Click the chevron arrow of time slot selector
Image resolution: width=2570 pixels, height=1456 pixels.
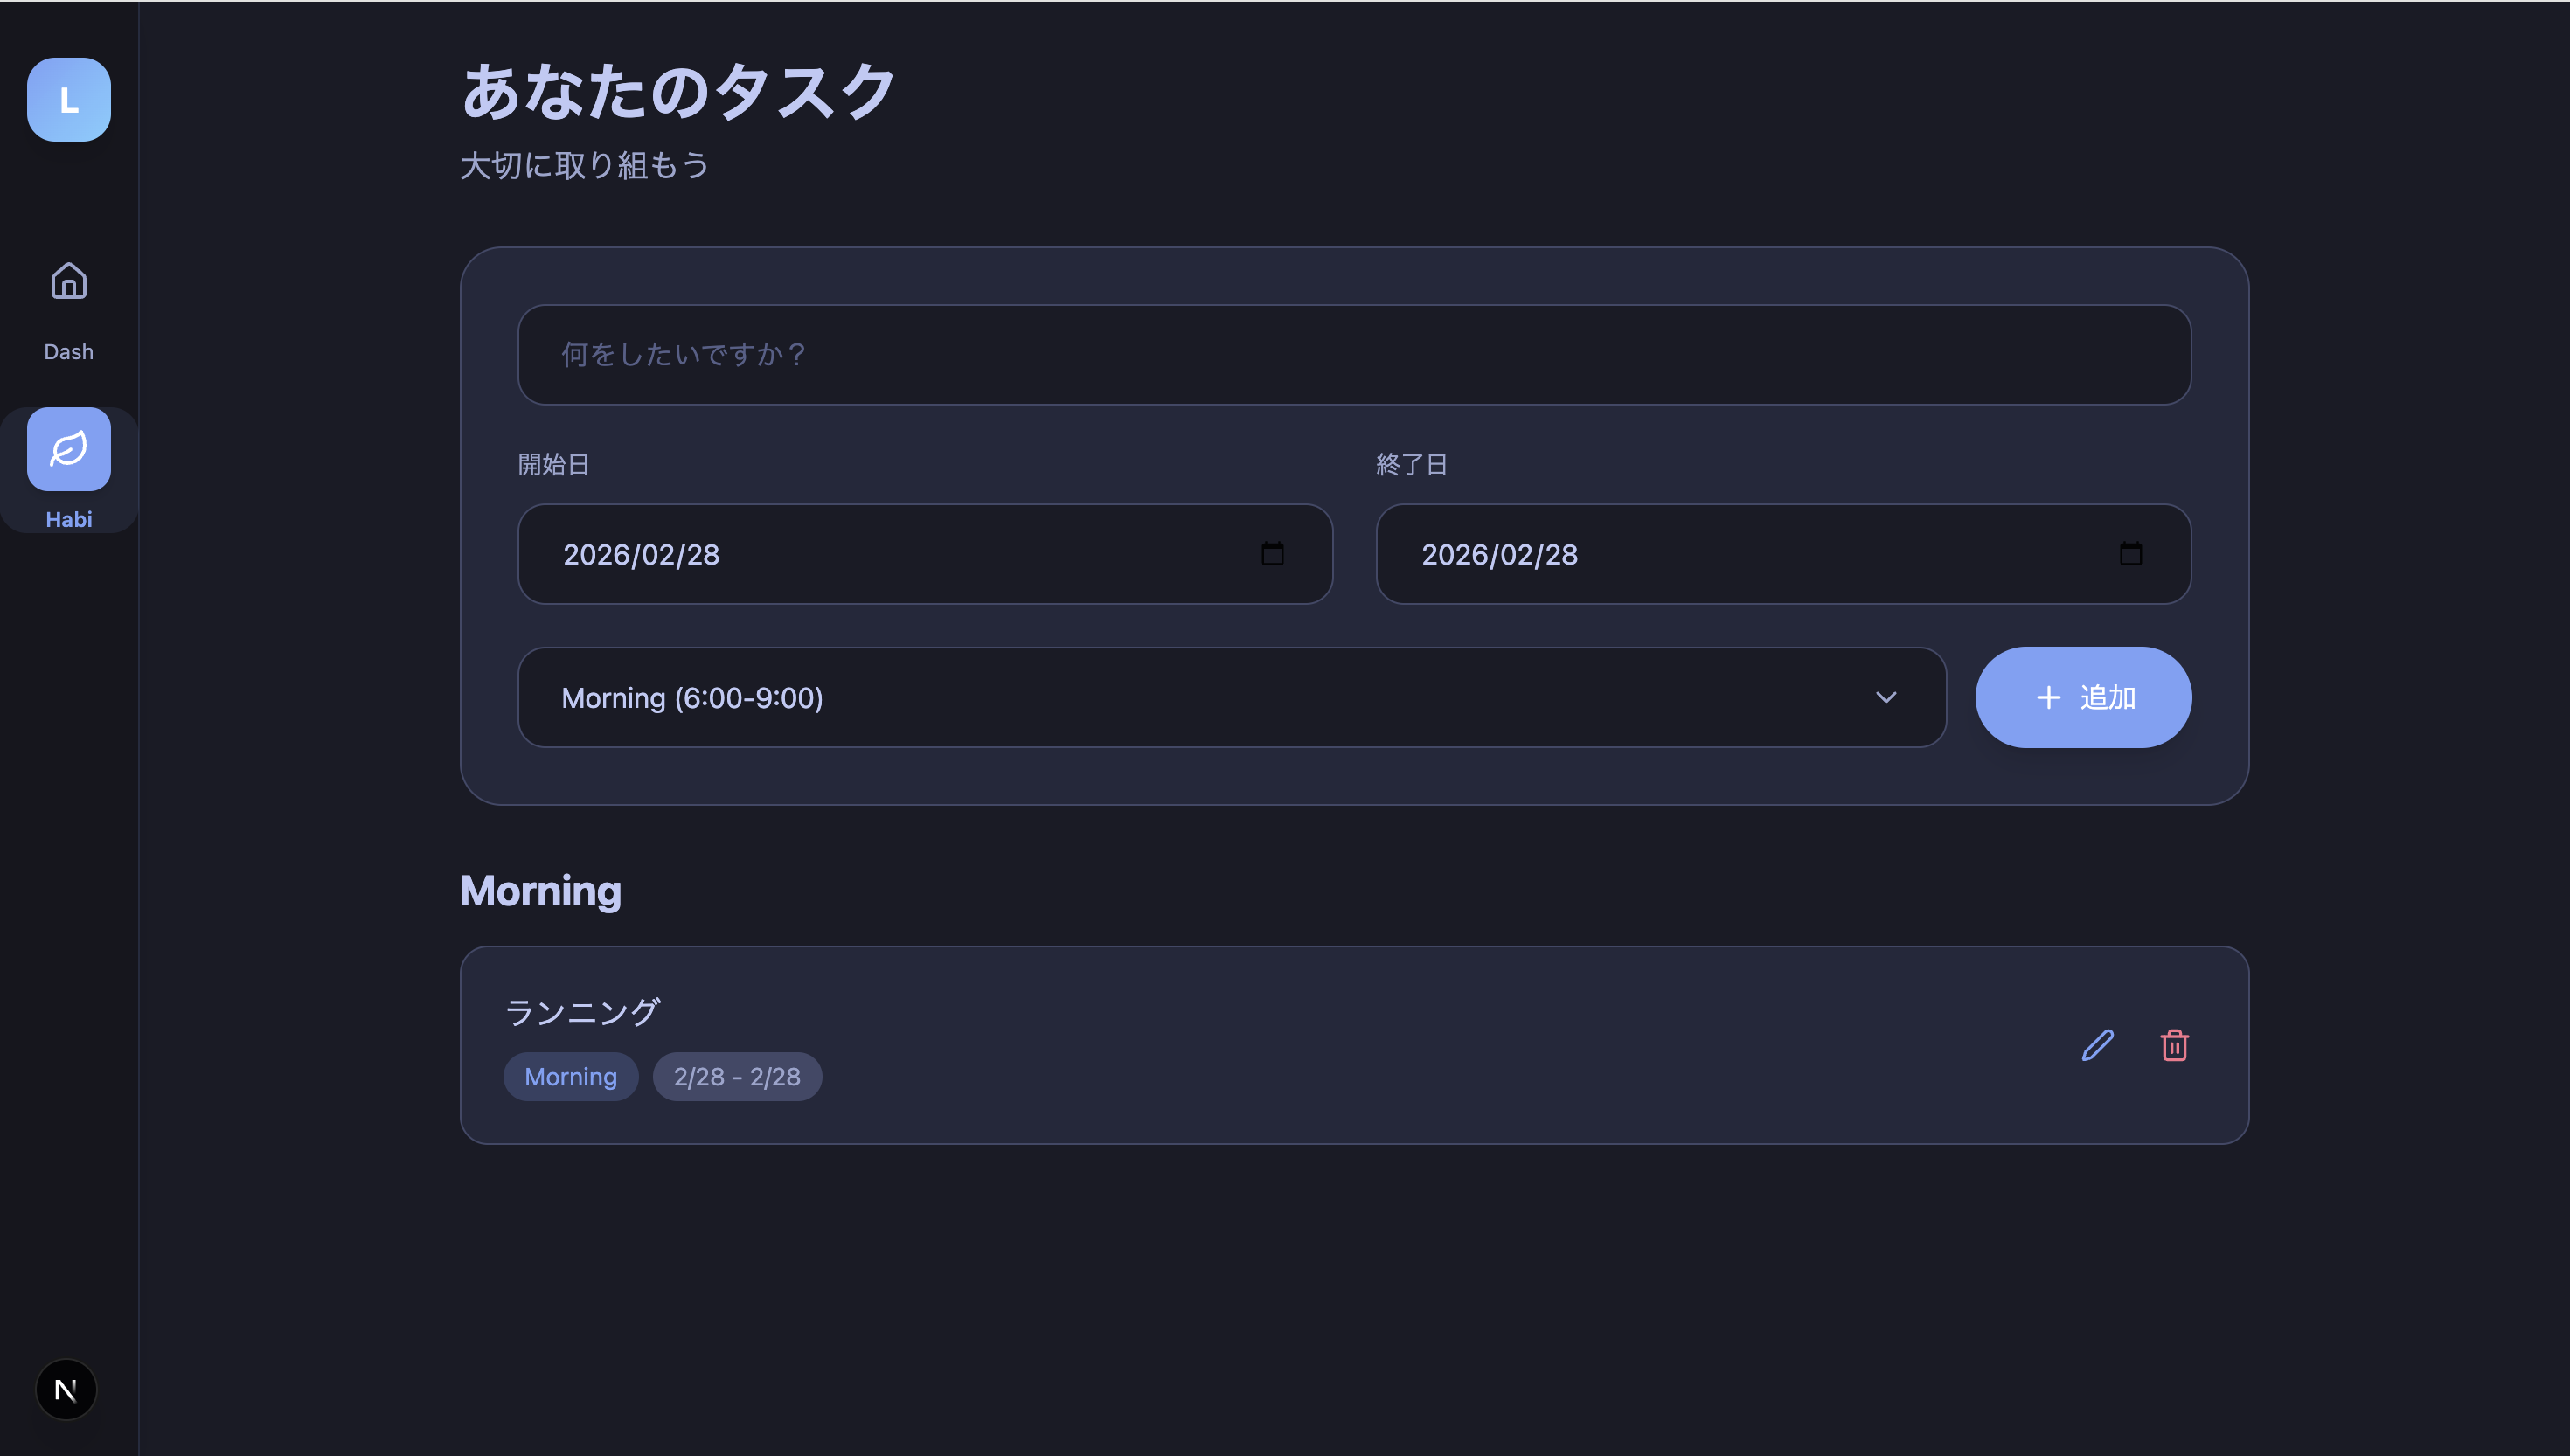point(1885,697)
